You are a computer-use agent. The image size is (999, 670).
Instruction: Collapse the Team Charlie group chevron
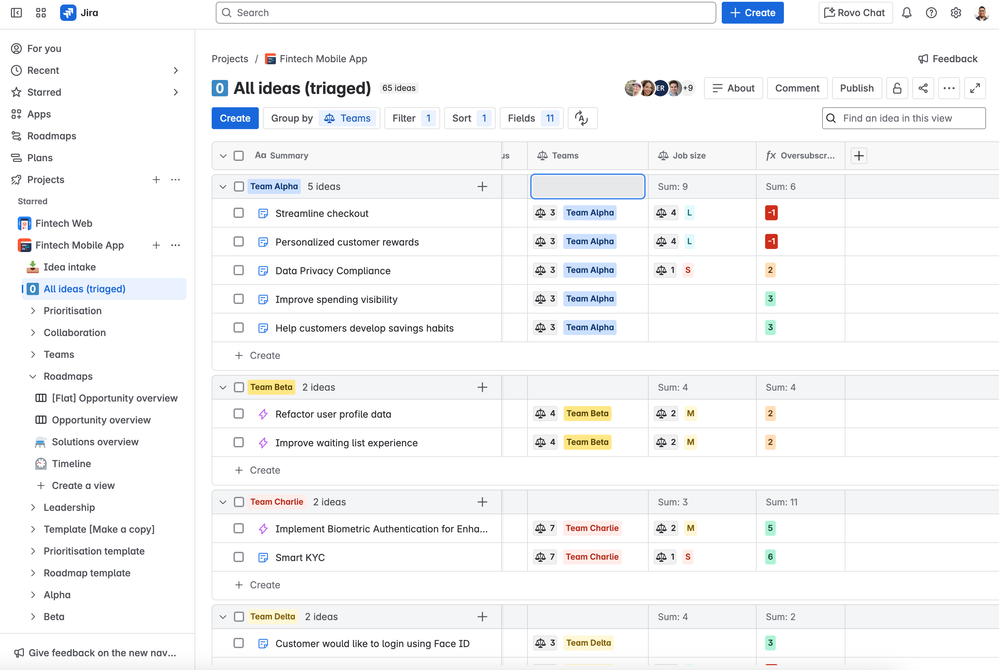pyautogui.click(x=223, y=502)
